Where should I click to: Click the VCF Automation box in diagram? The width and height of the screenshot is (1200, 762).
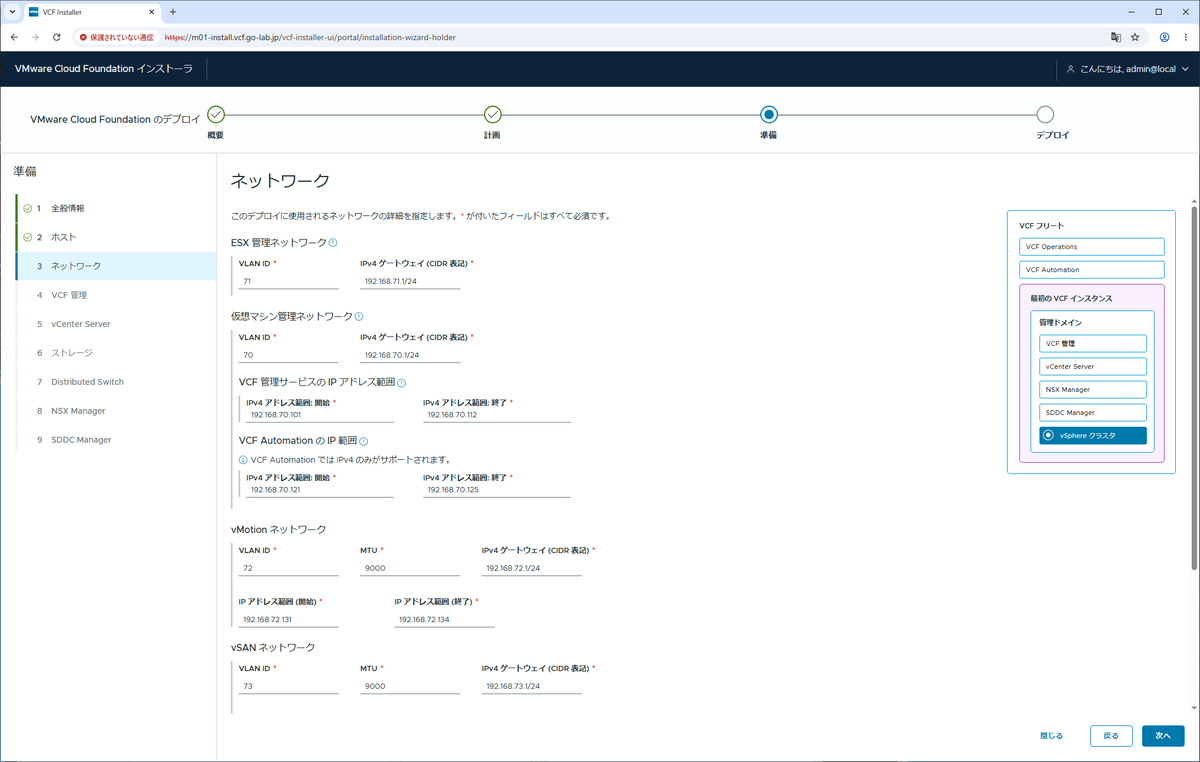click(1092, 270)
